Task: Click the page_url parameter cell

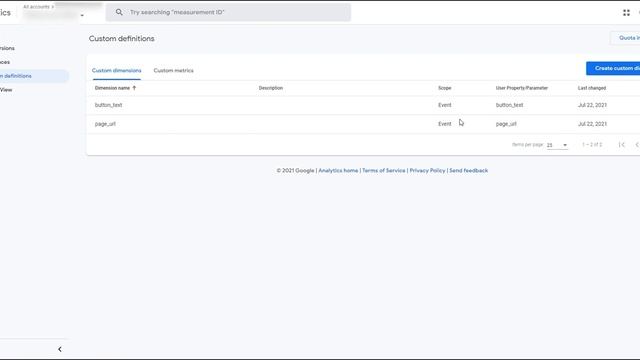Action: (506, 124)
